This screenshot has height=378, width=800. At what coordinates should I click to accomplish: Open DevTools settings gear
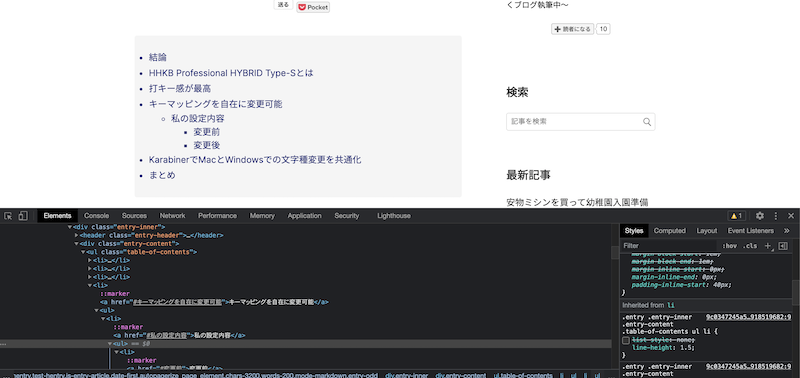coord(760,216)
